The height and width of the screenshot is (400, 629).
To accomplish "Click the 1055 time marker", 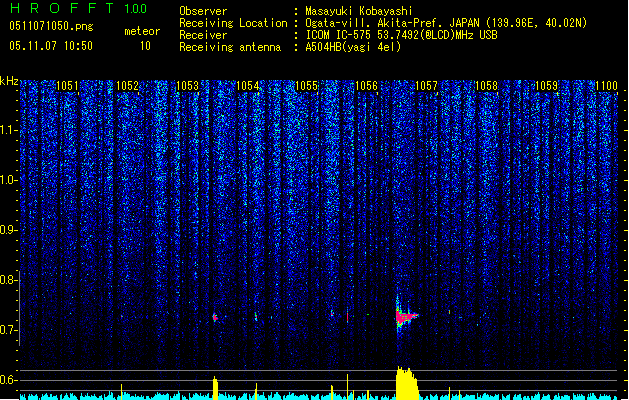I will [x=306, y=85].
